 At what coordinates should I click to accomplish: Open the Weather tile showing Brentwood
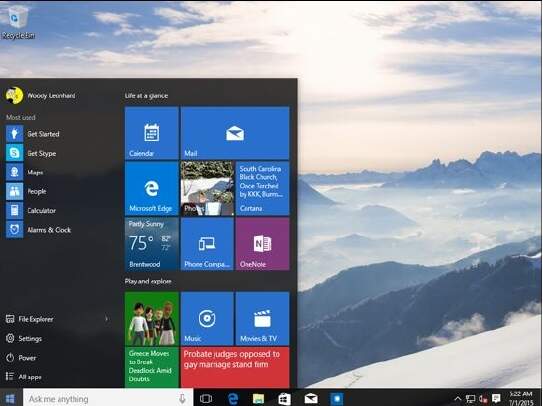pos(152,244)
